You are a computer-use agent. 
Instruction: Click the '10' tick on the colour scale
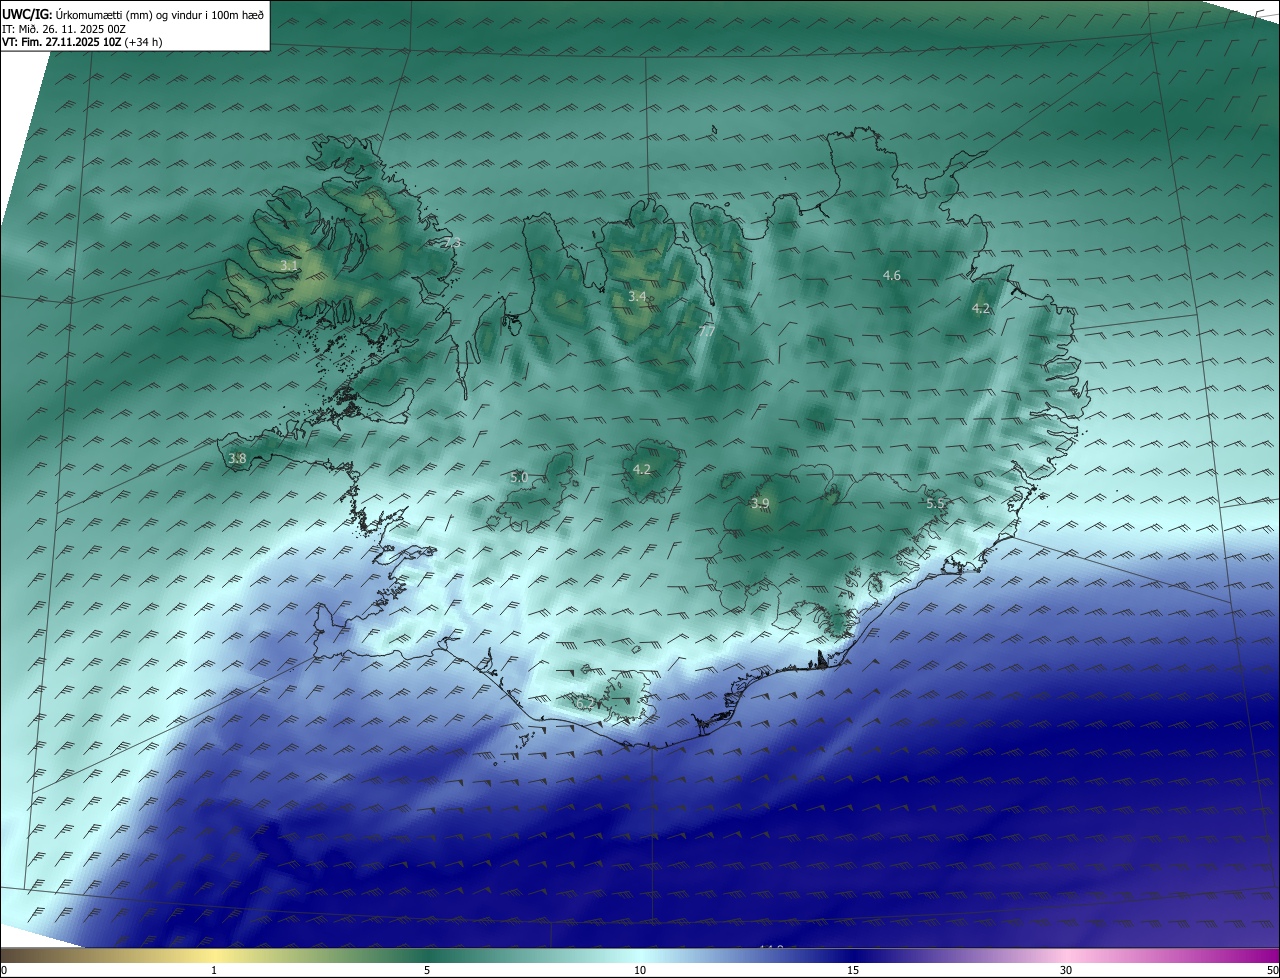coord(640,970)
